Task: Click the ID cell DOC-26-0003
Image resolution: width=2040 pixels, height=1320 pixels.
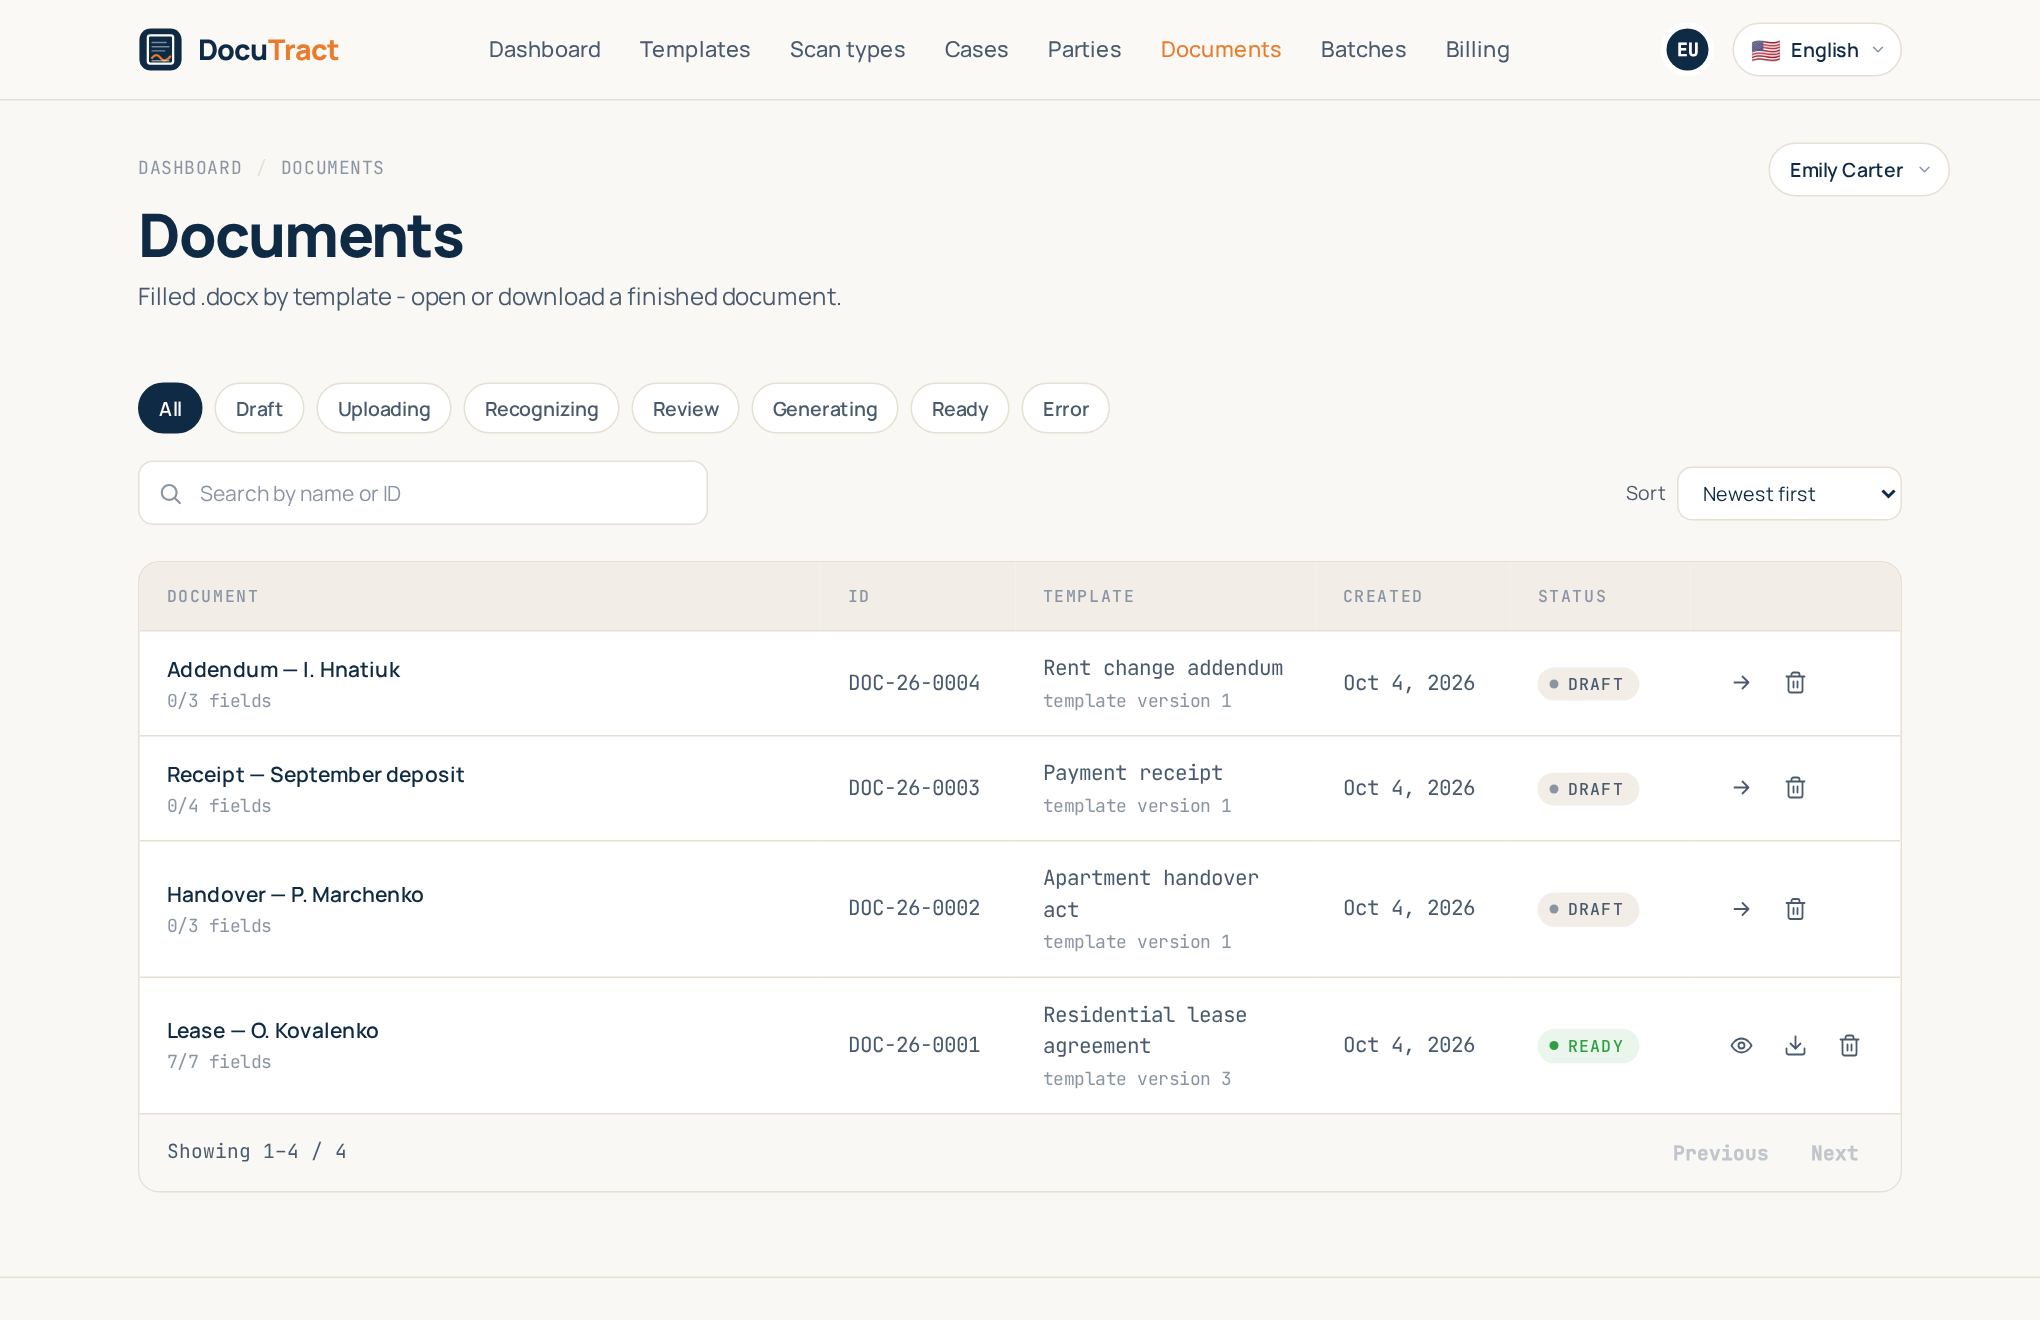Action: click(914, 788)
